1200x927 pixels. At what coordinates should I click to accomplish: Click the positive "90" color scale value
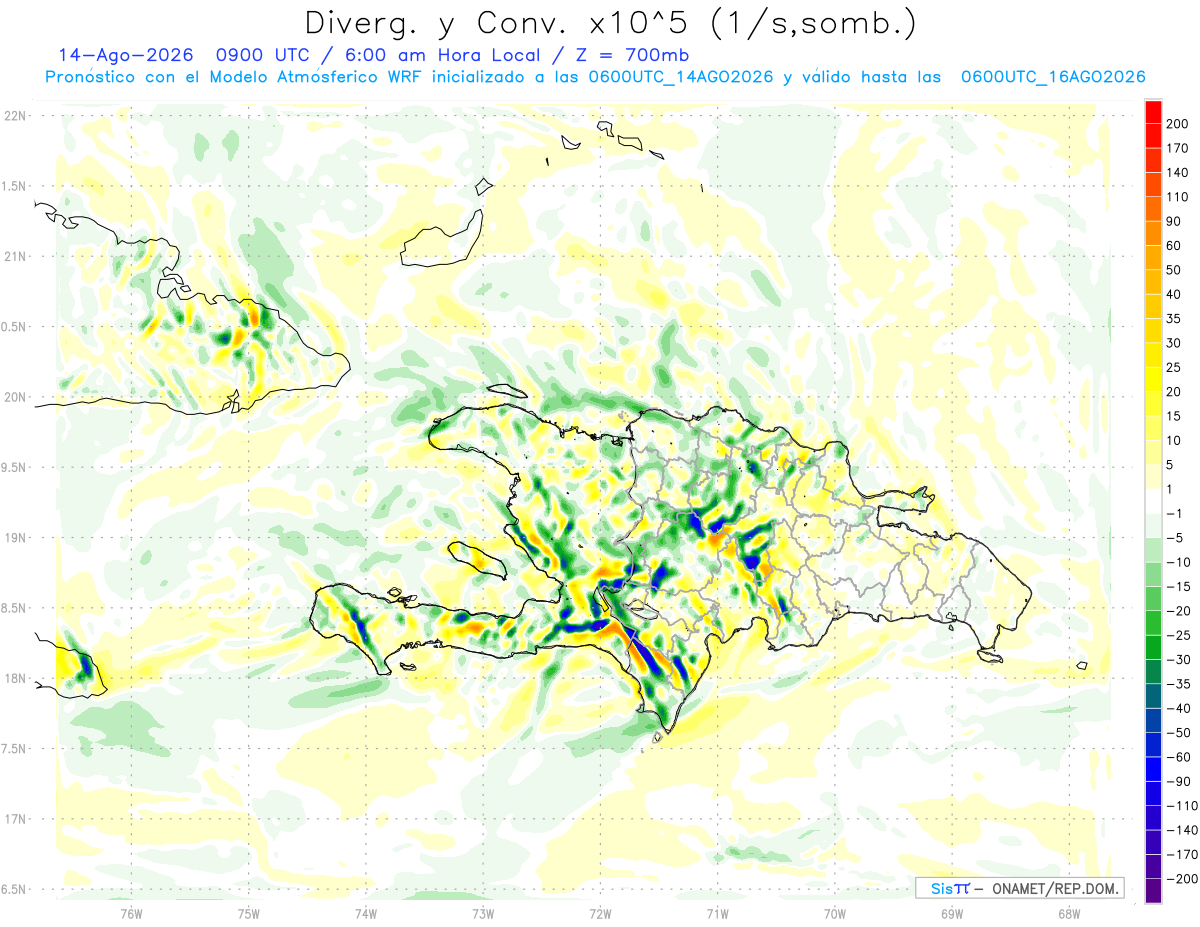click(x=1174, y=221)
